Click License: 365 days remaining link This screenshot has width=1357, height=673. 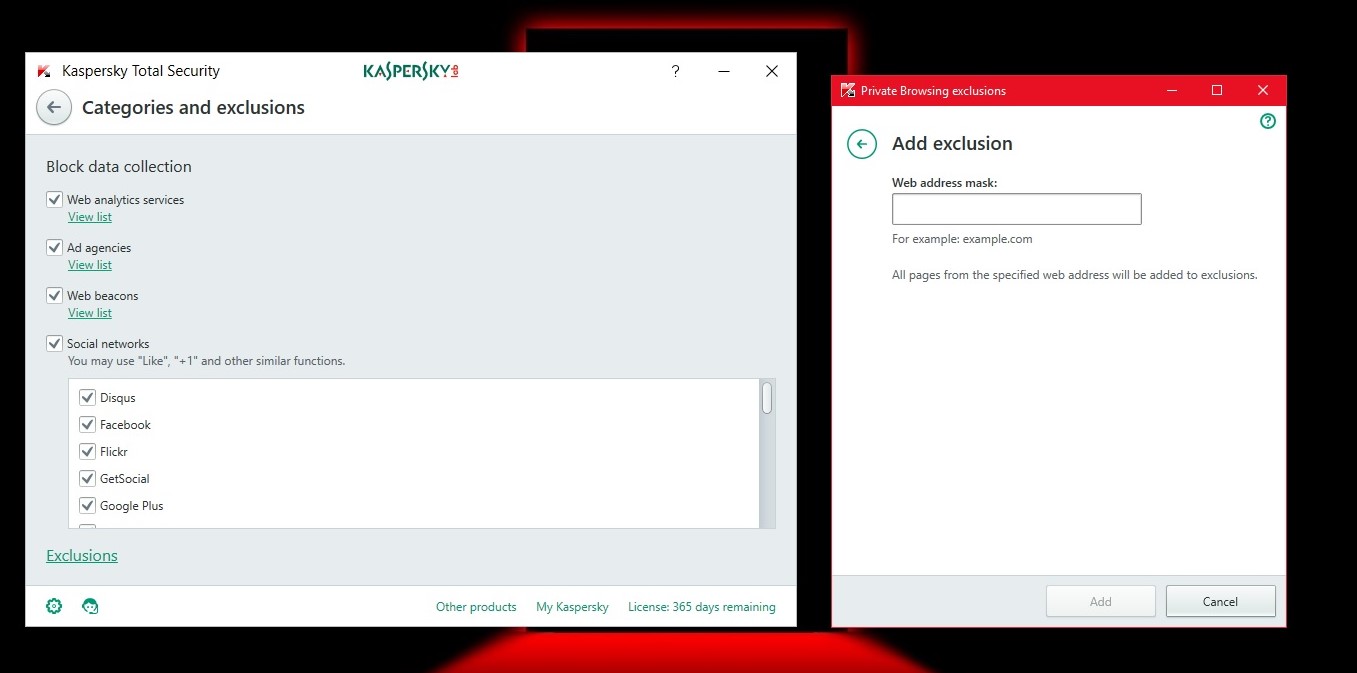[701, 607]
